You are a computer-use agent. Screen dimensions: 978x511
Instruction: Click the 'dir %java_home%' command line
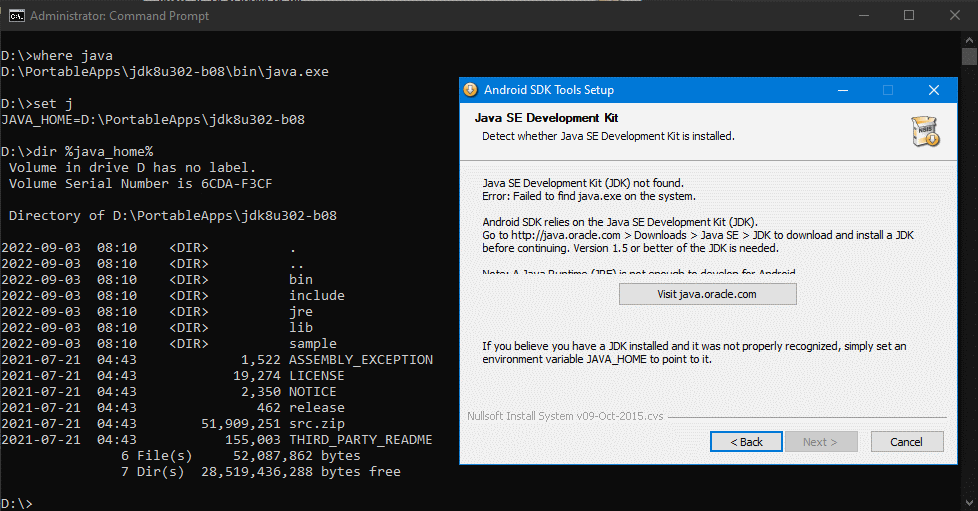click(x=77, y=152)
